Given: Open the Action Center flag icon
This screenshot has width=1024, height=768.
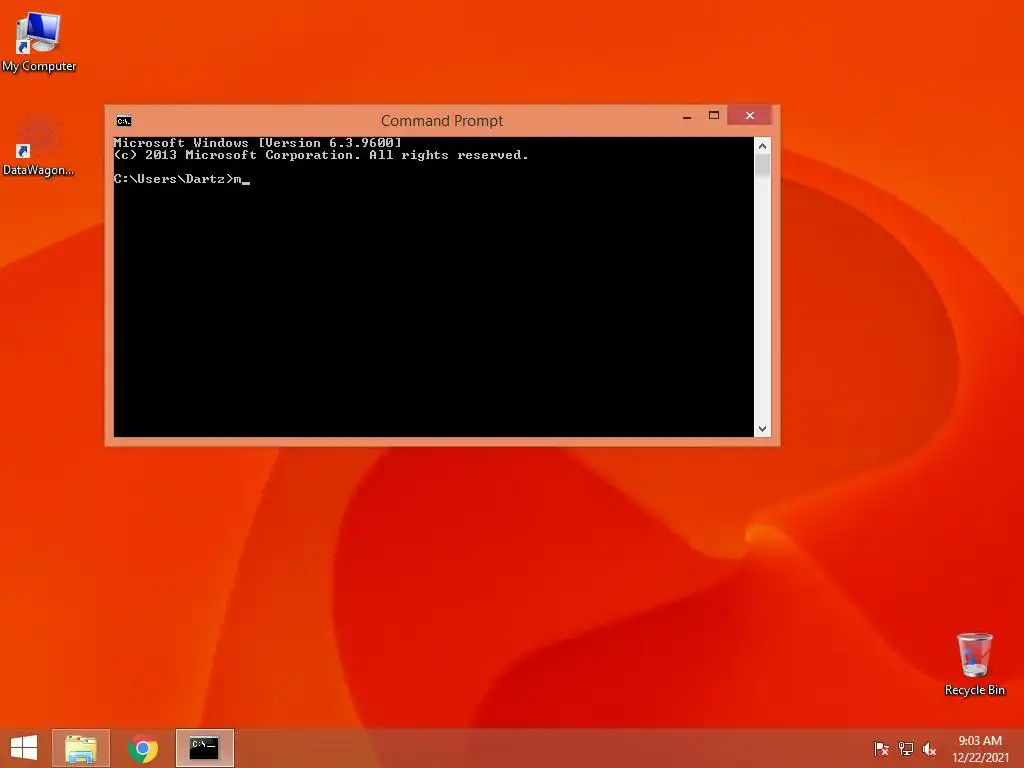Looking at the screenshot, I should coord(881,749).
